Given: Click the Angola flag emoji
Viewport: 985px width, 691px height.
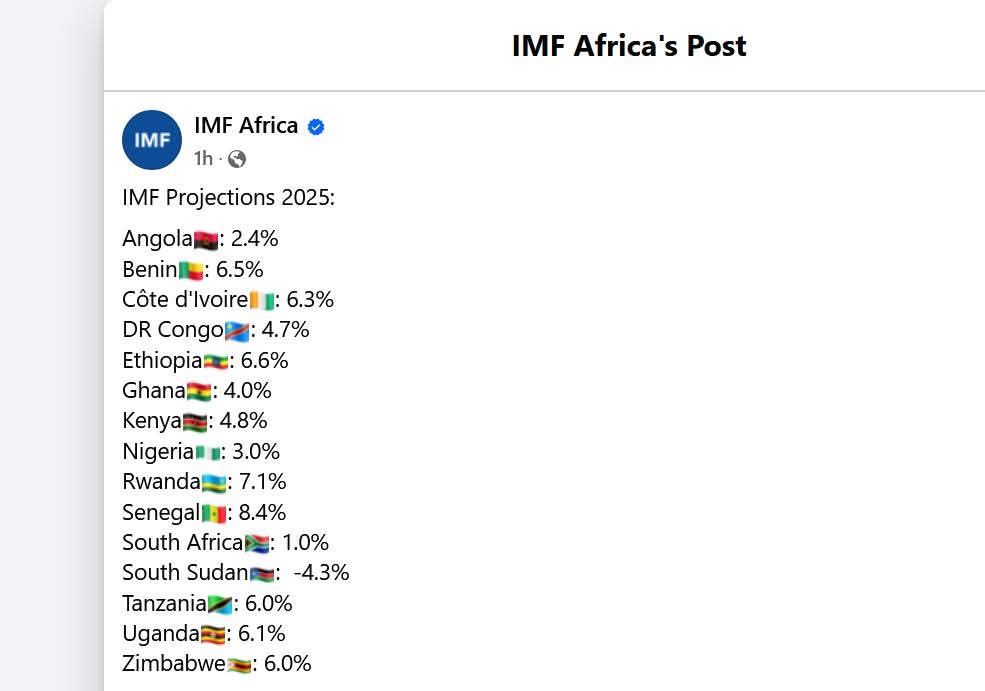Looking at the screenshot, I should (x=206, y=240).
